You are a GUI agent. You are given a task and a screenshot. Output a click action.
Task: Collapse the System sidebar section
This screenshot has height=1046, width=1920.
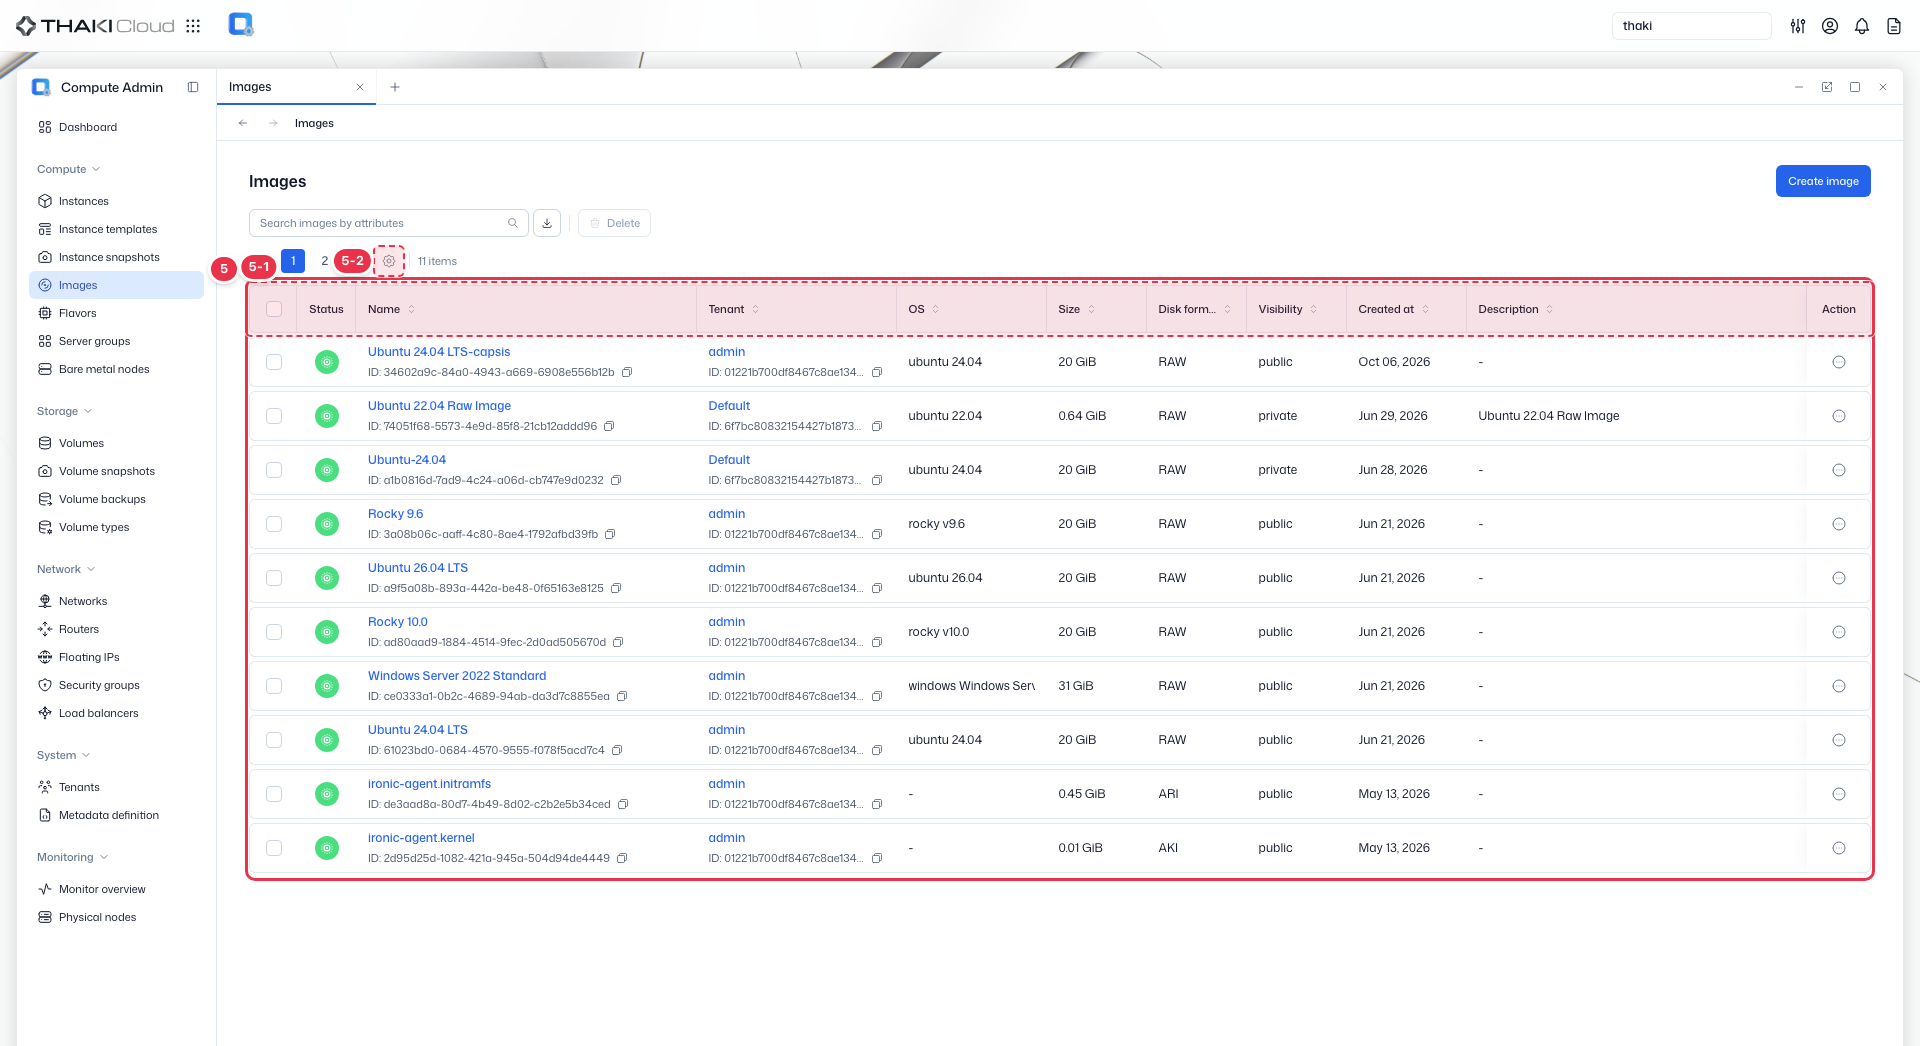tap(63, 755)
